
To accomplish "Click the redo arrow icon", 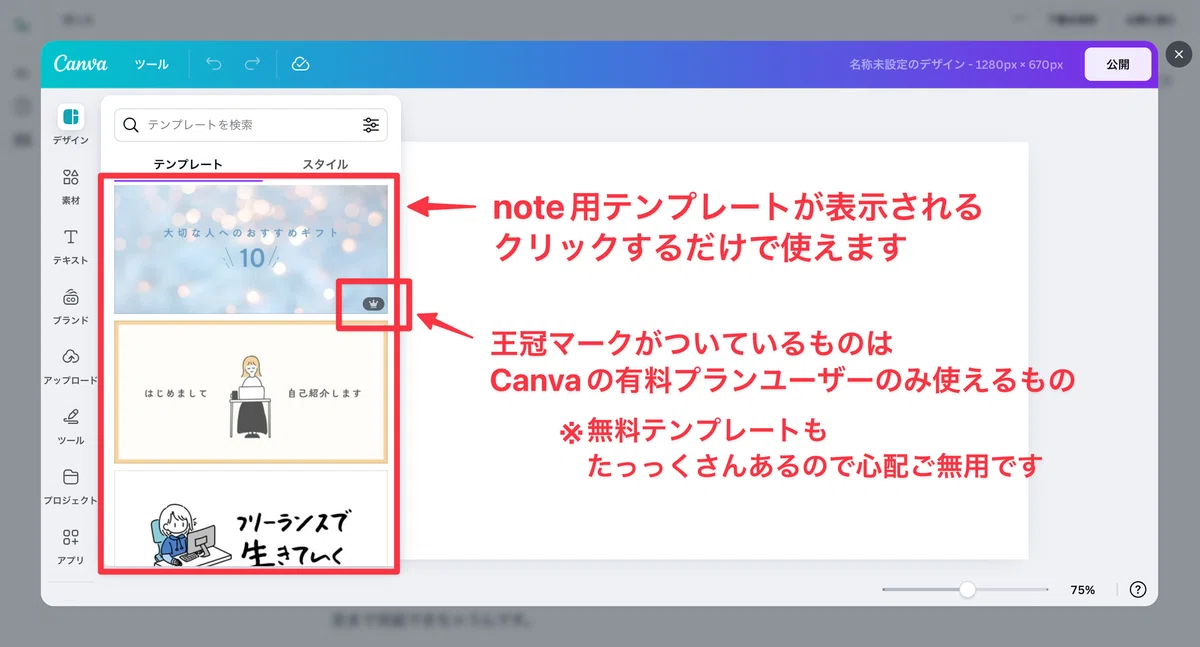I will pyautogui.click(x=252, y=64).
